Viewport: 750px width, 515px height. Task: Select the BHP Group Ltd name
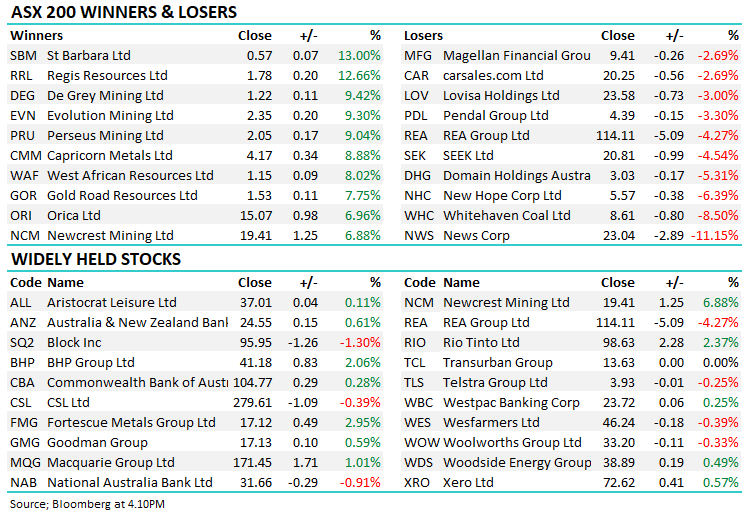91,362
